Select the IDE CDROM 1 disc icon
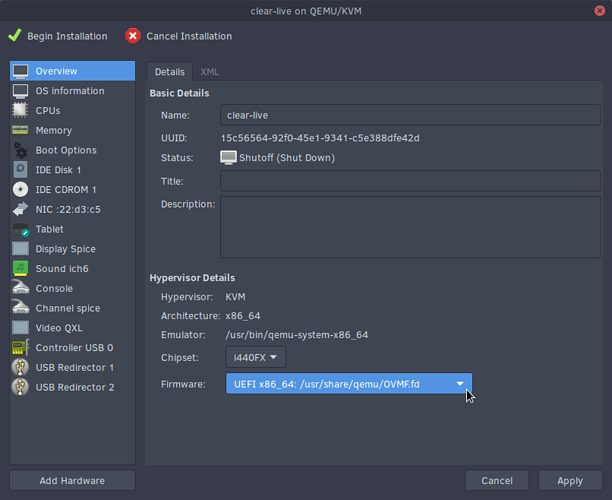Screen dimensions: 612x500 20,190
